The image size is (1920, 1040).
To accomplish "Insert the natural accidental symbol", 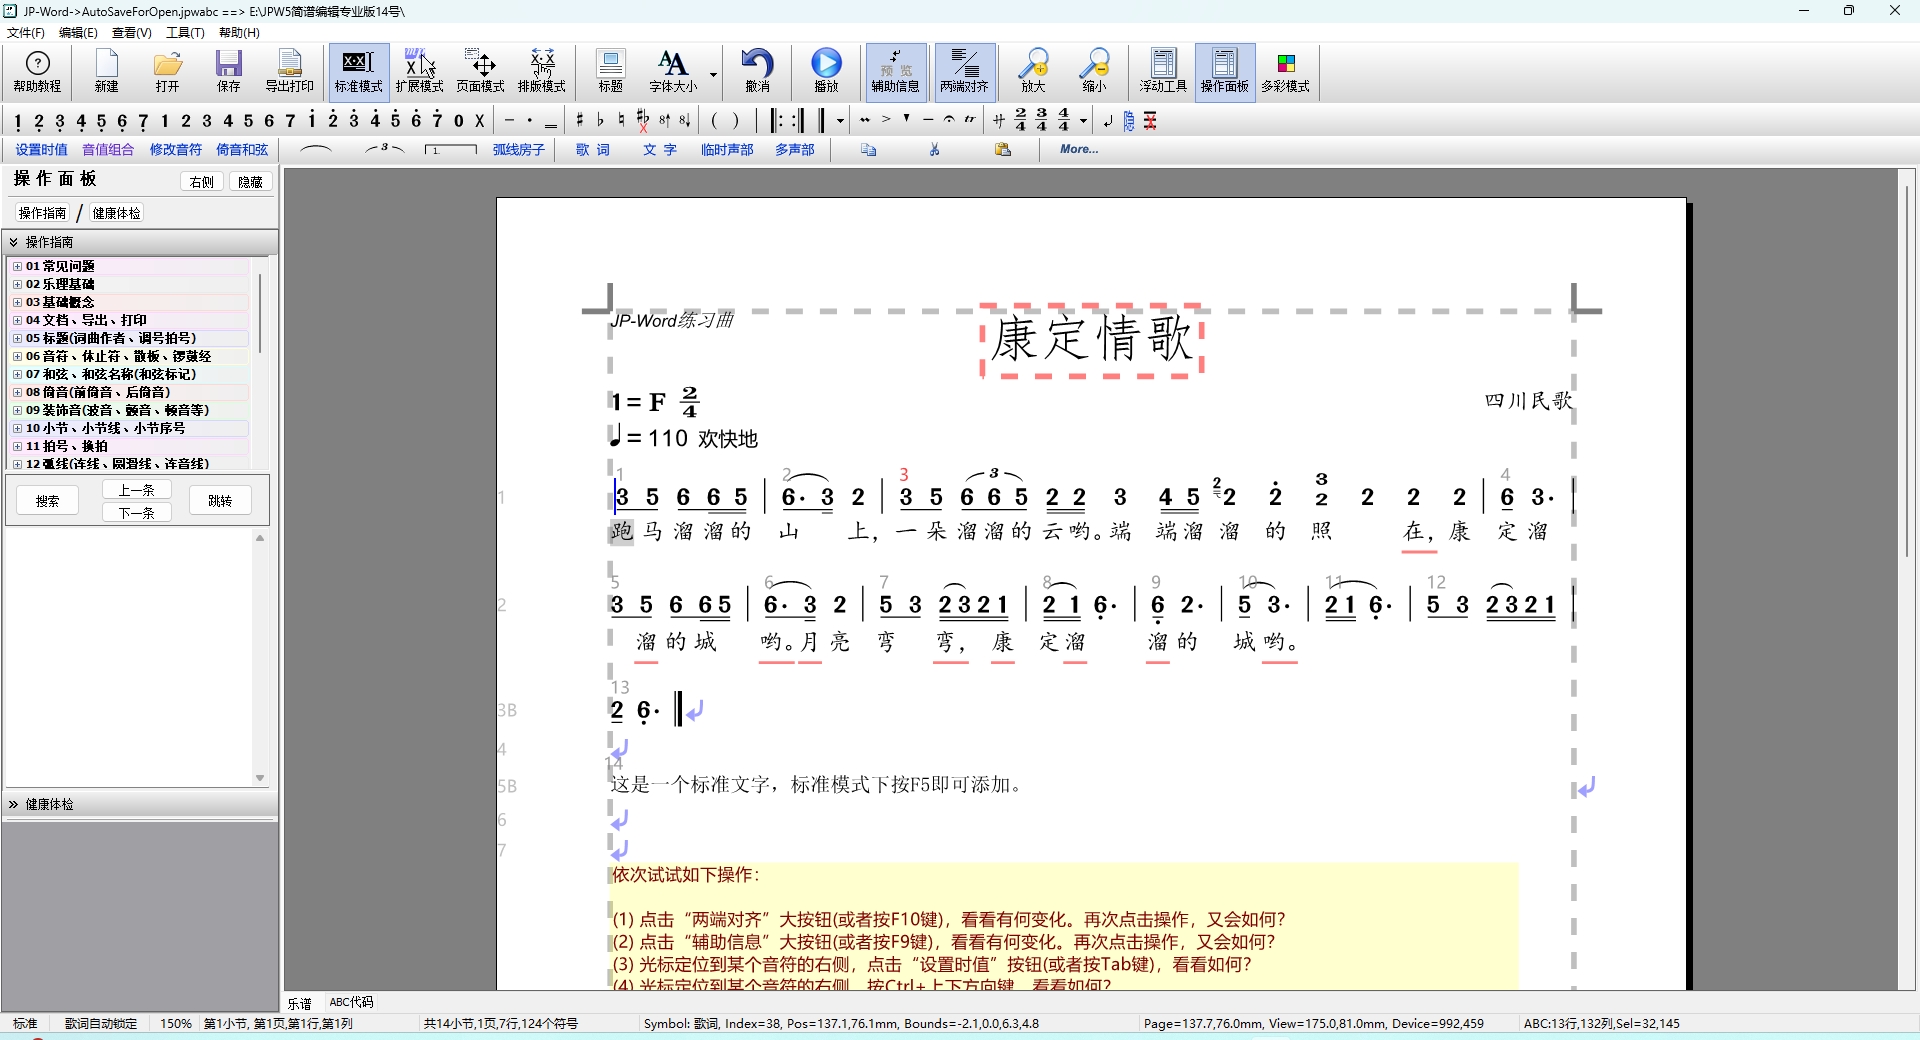I will point(621,121).
